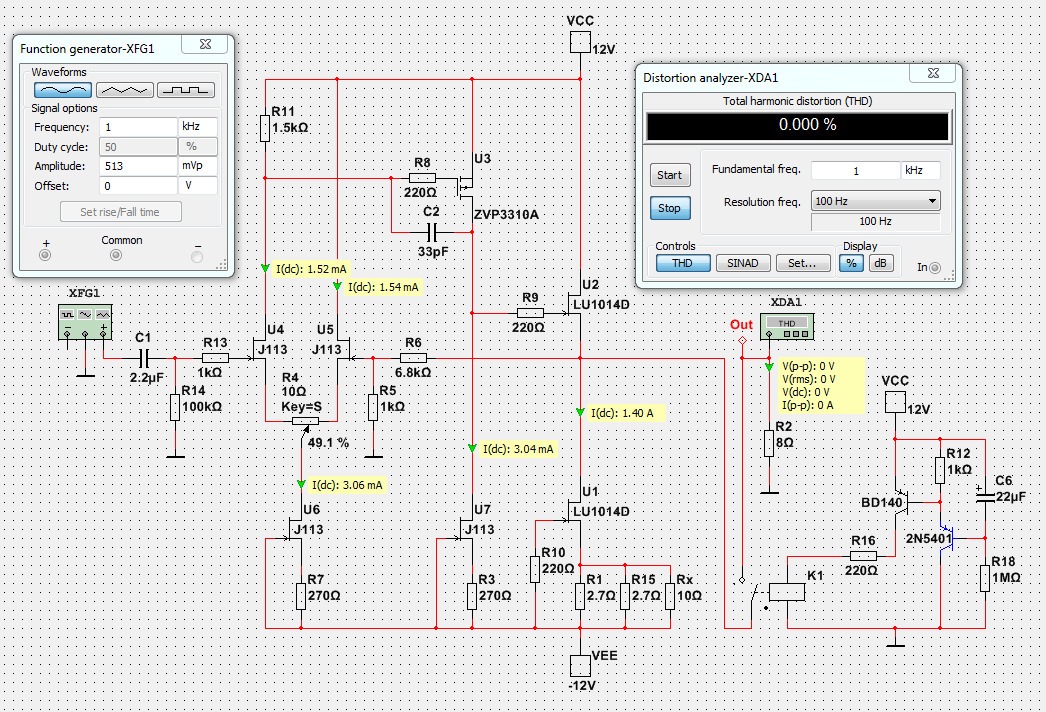Open the amplitude unit mVp selector
The width and height of the screenshot is (1046, 712).
click(197, 165)
